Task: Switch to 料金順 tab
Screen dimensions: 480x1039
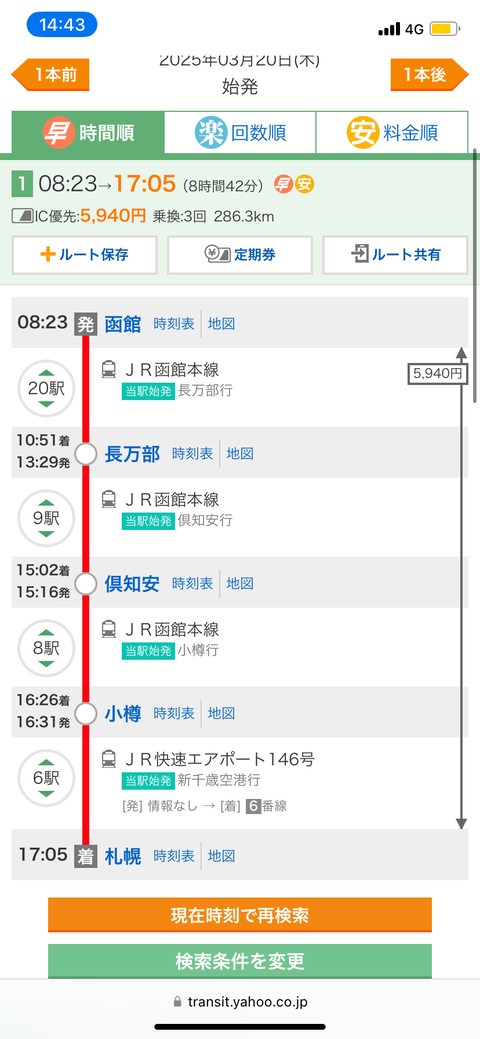Action: 392,133
